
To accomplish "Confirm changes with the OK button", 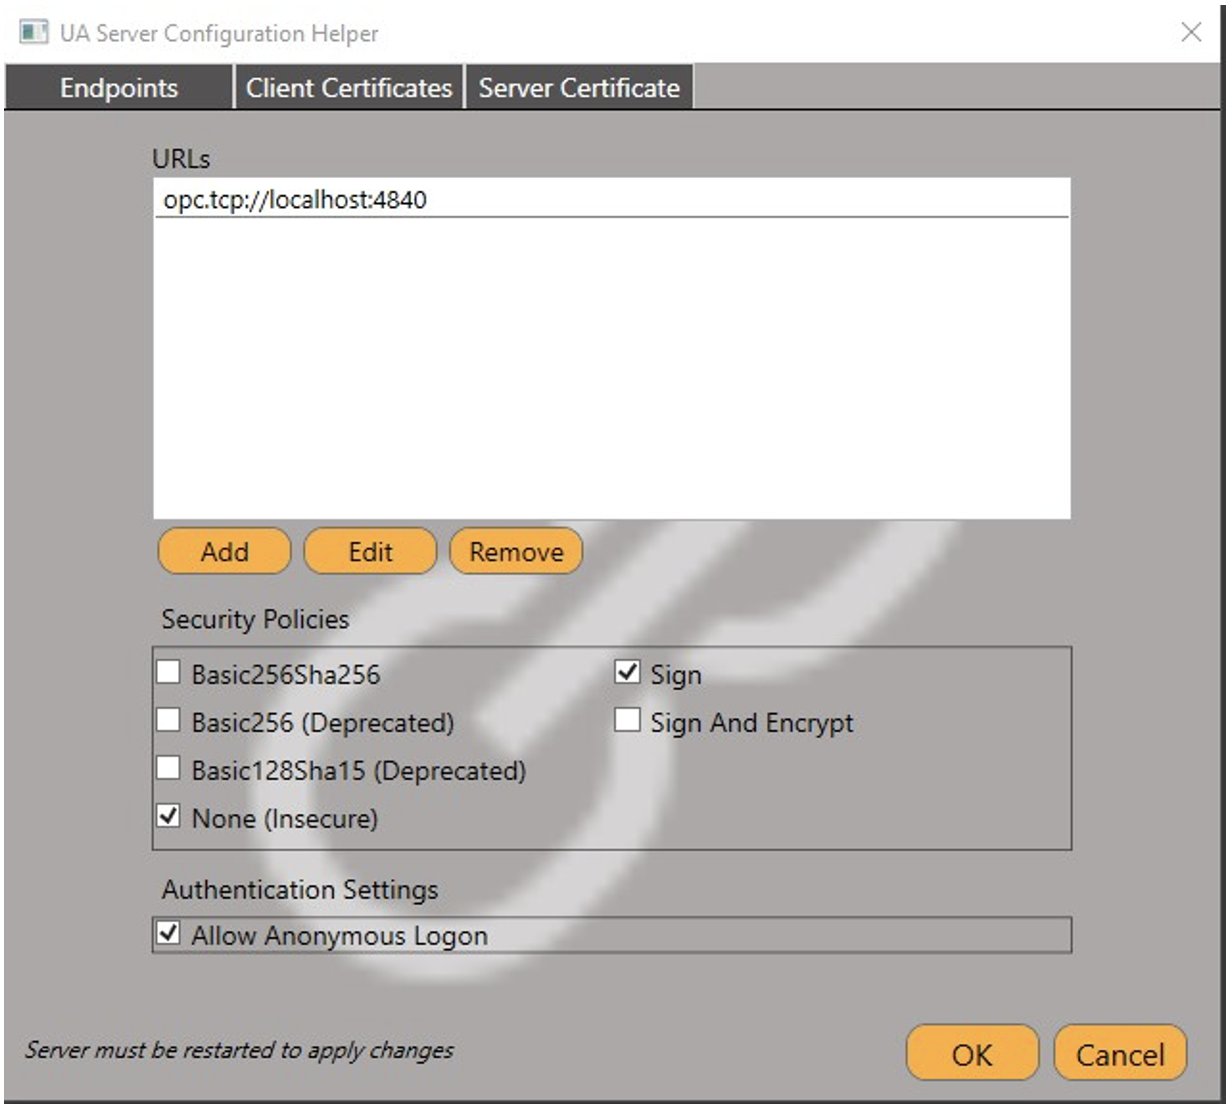I will (971, 1055).
